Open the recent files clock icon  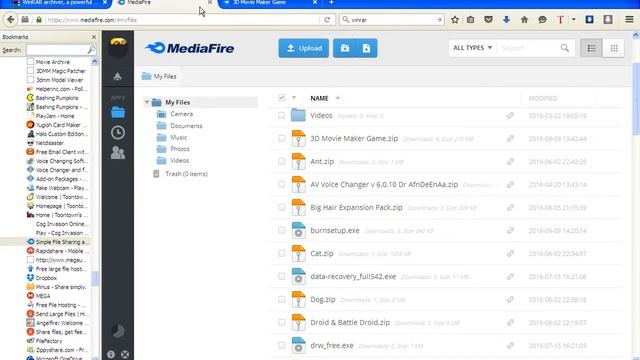[118, 133]
